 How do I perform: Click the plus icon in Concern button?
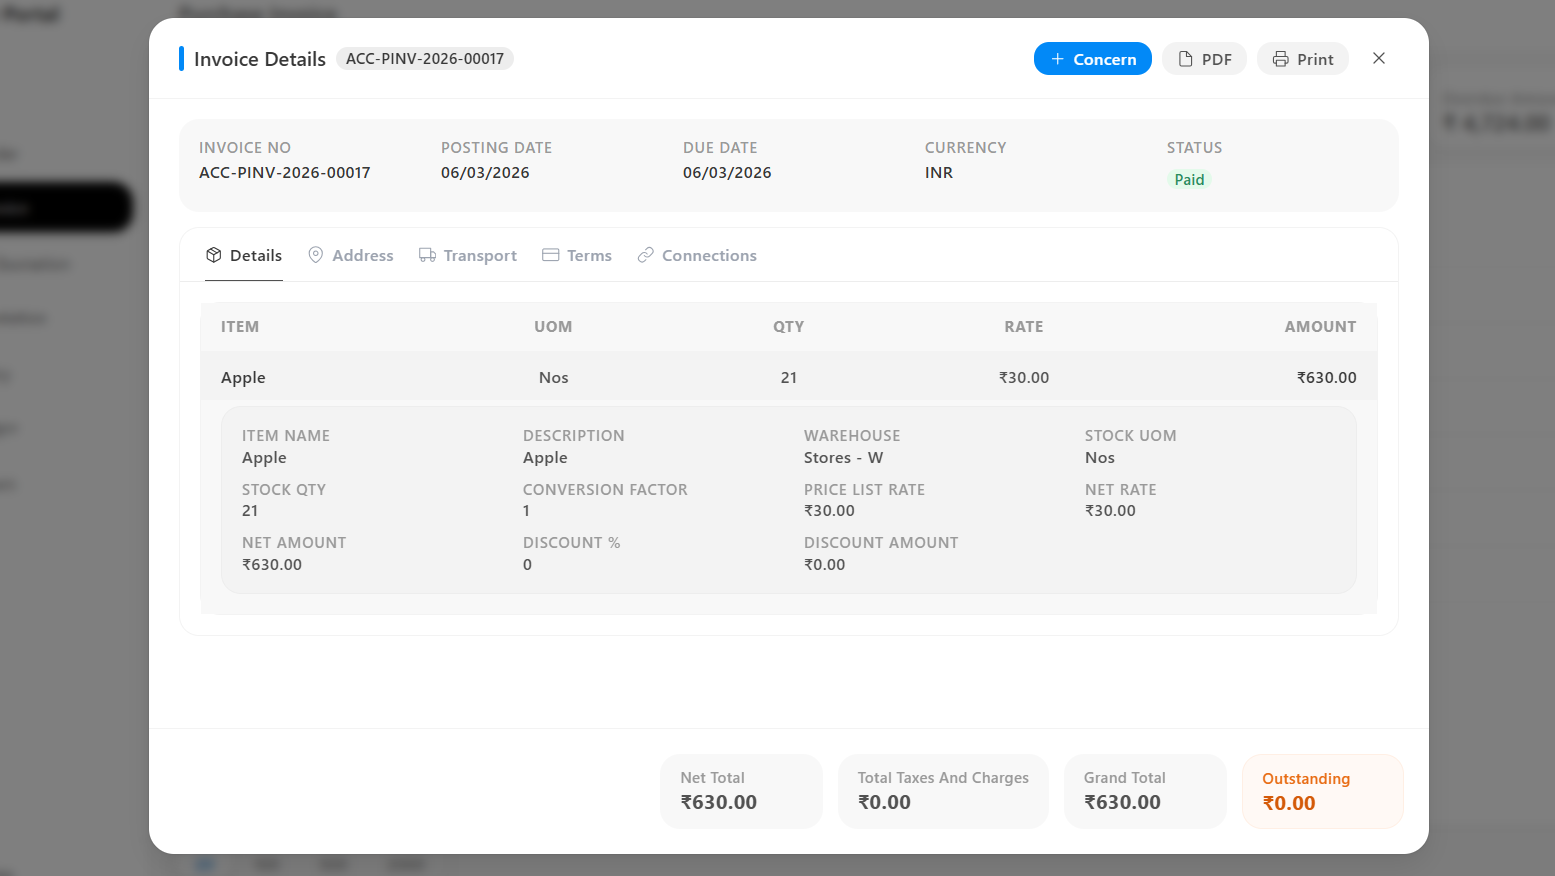(1057, 59)
